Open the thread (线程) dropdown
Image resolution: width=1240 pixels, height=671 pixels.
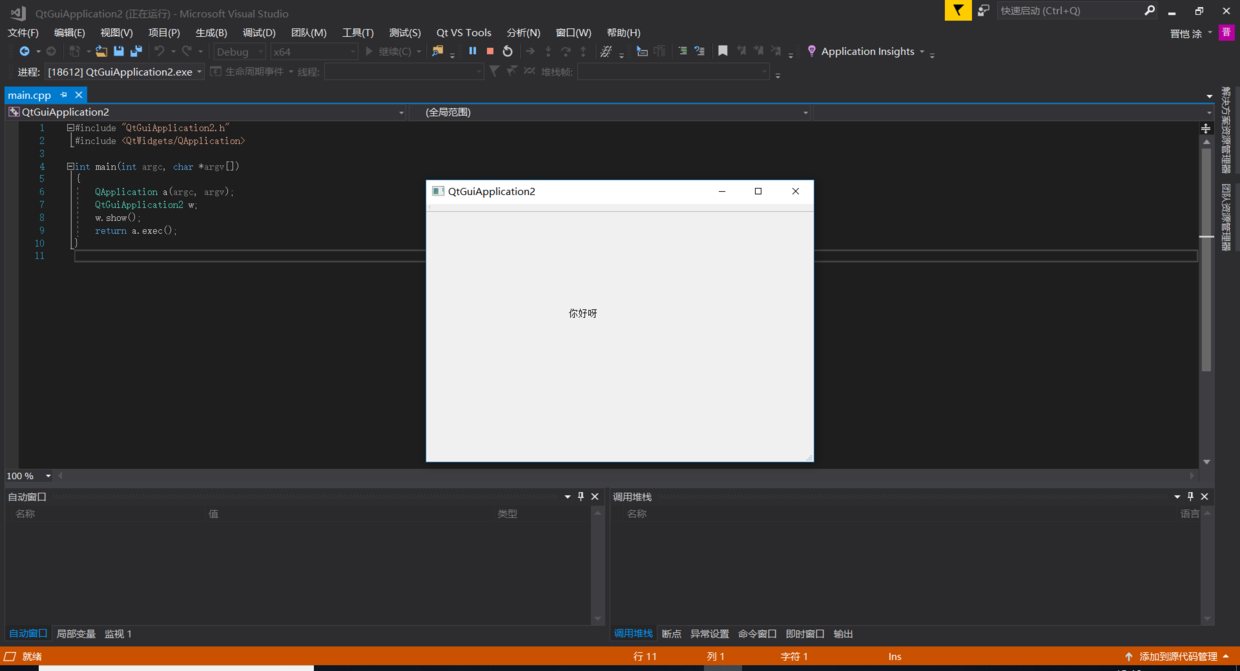pos(403,72)
